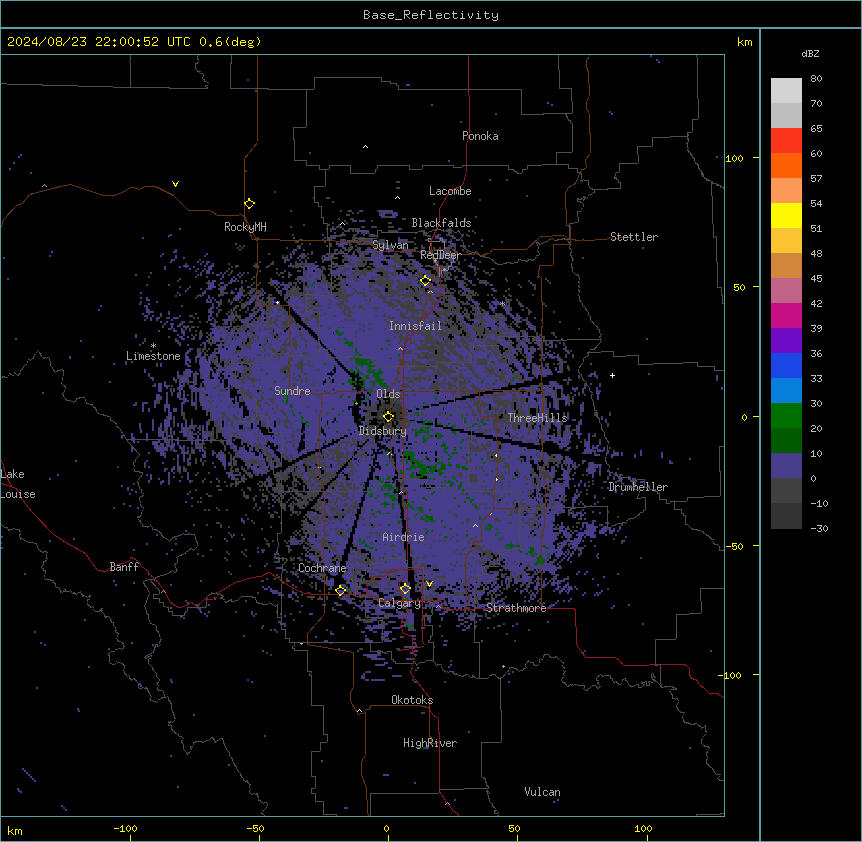Click the Okotoks town label
862x842 pixels.
coord(412,700)
